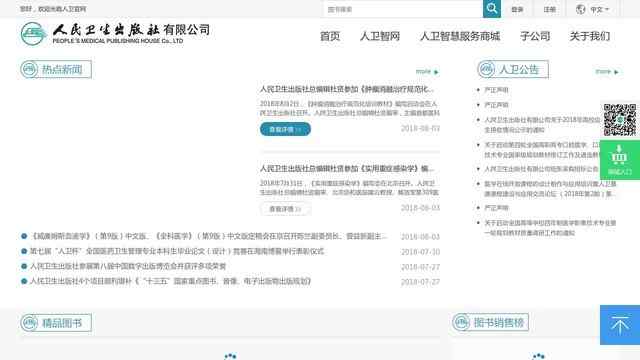Open first 严正声明 announcement
The height and width of the screenshot is (360, 640).
coord(496,90)
